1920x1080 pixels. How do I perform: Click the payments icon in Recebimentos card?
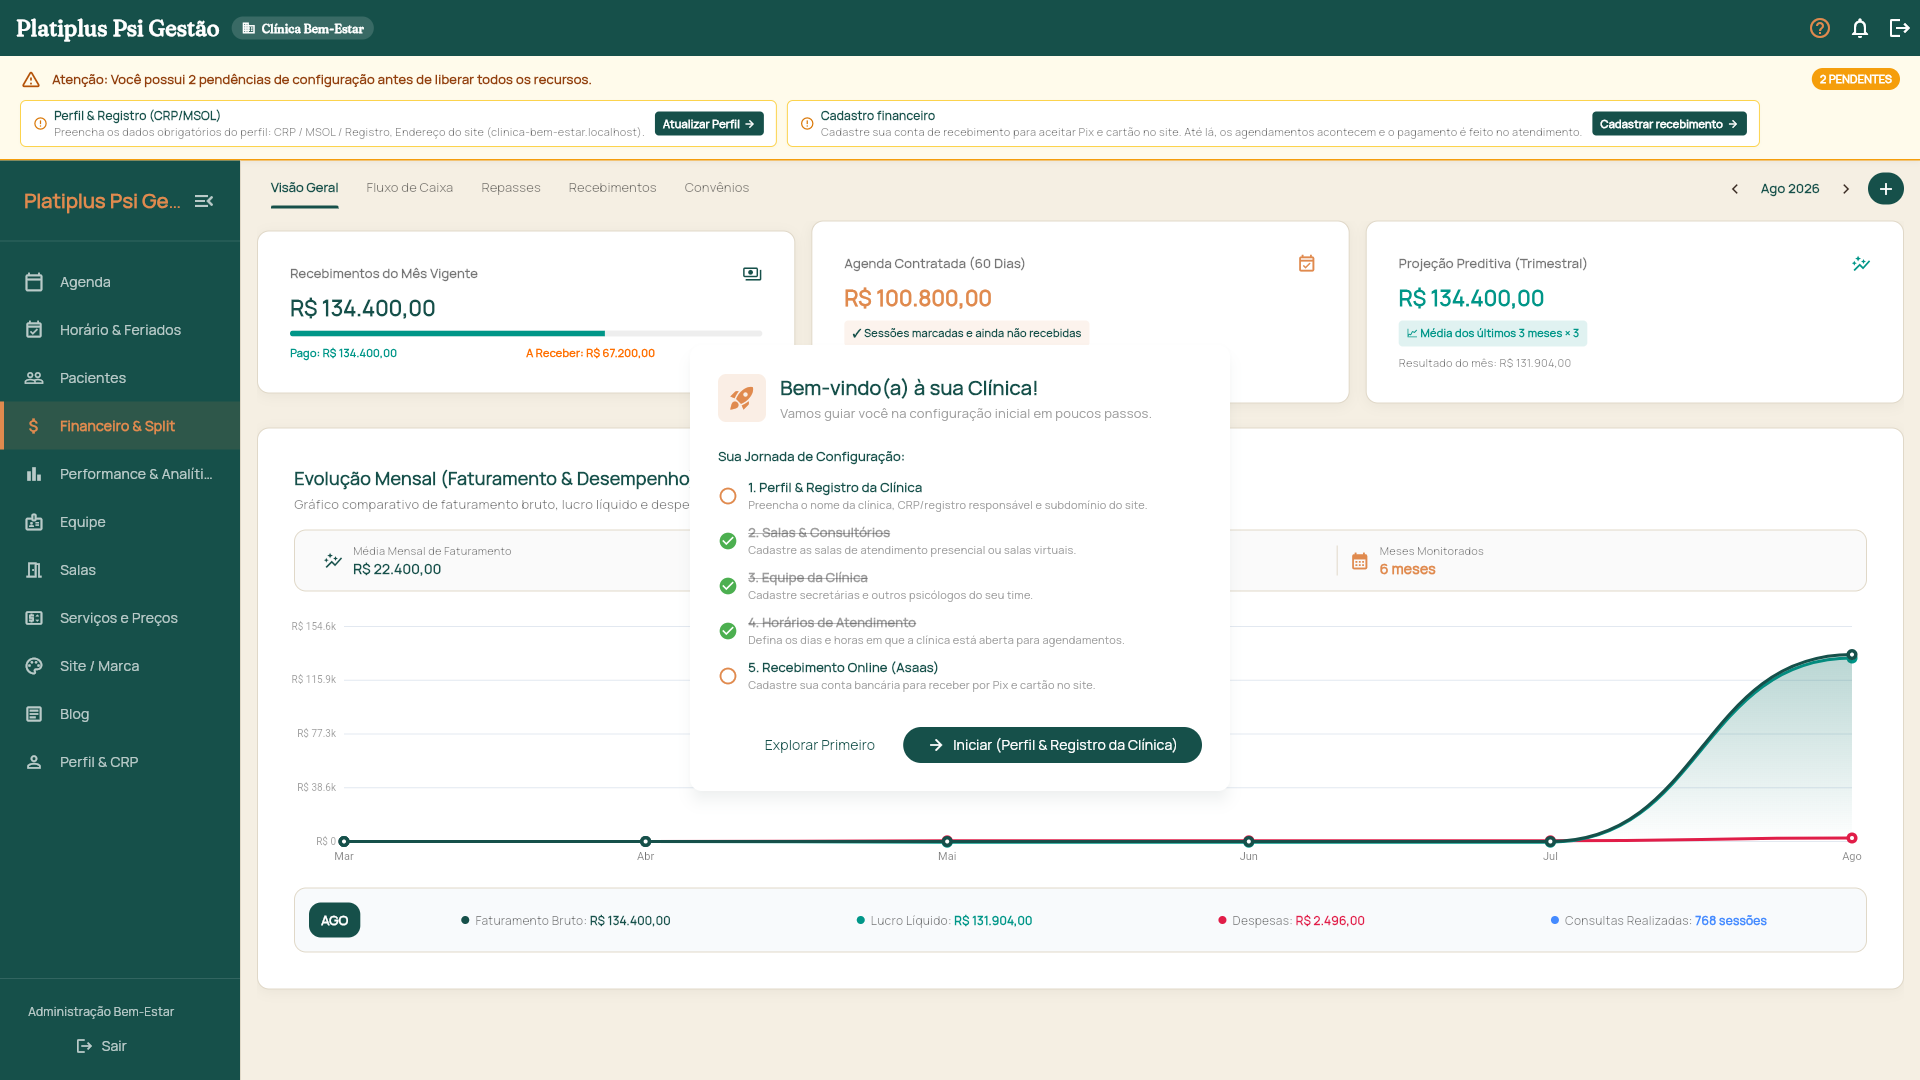pos(752,274)
